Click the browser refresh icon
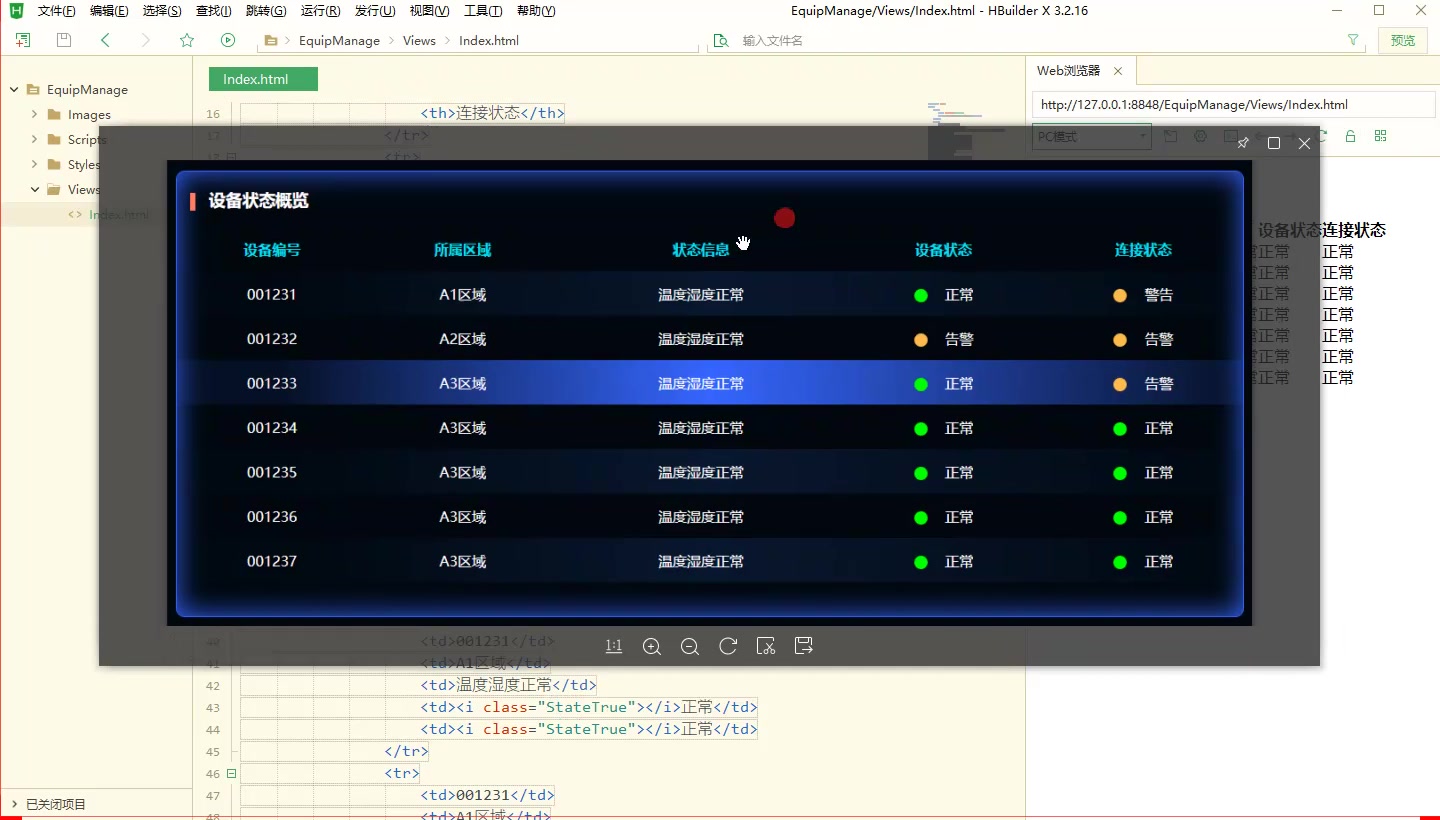1440x820 pixels. (x=1321, y=136)
